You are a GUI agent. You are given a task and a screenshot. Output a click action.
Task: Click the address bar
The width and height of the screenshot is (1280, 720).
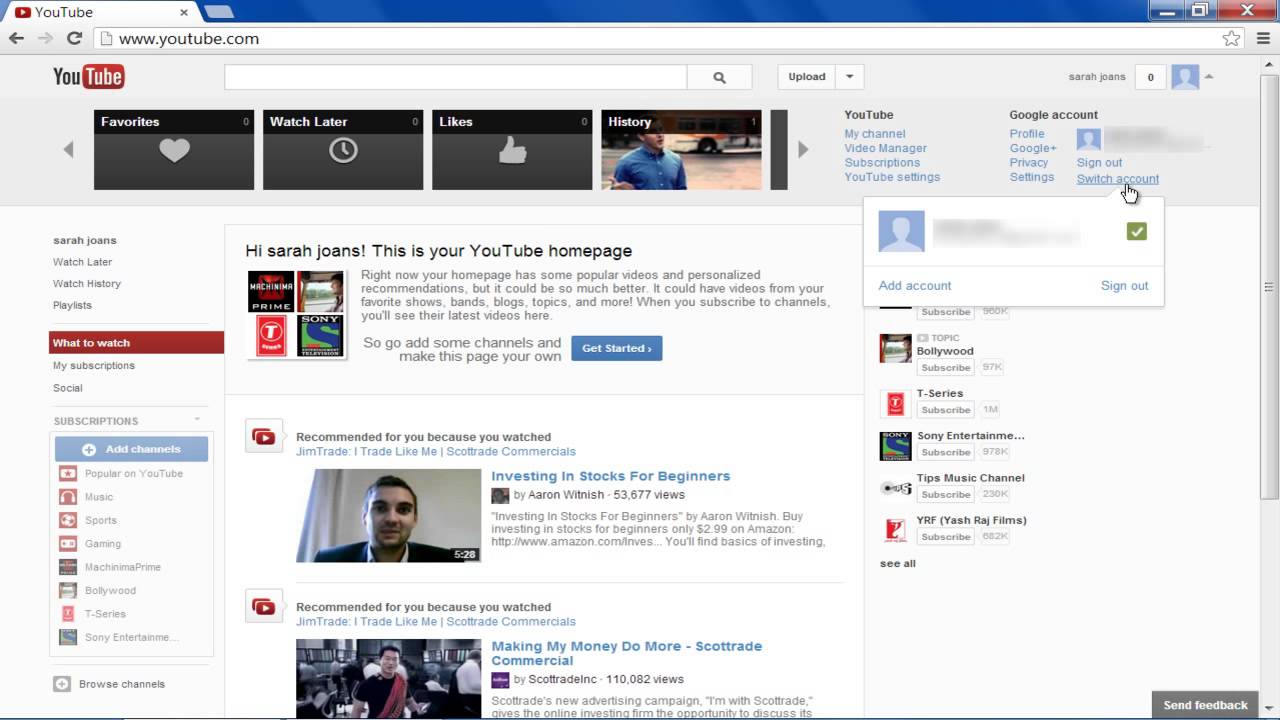tap(670, 38)
